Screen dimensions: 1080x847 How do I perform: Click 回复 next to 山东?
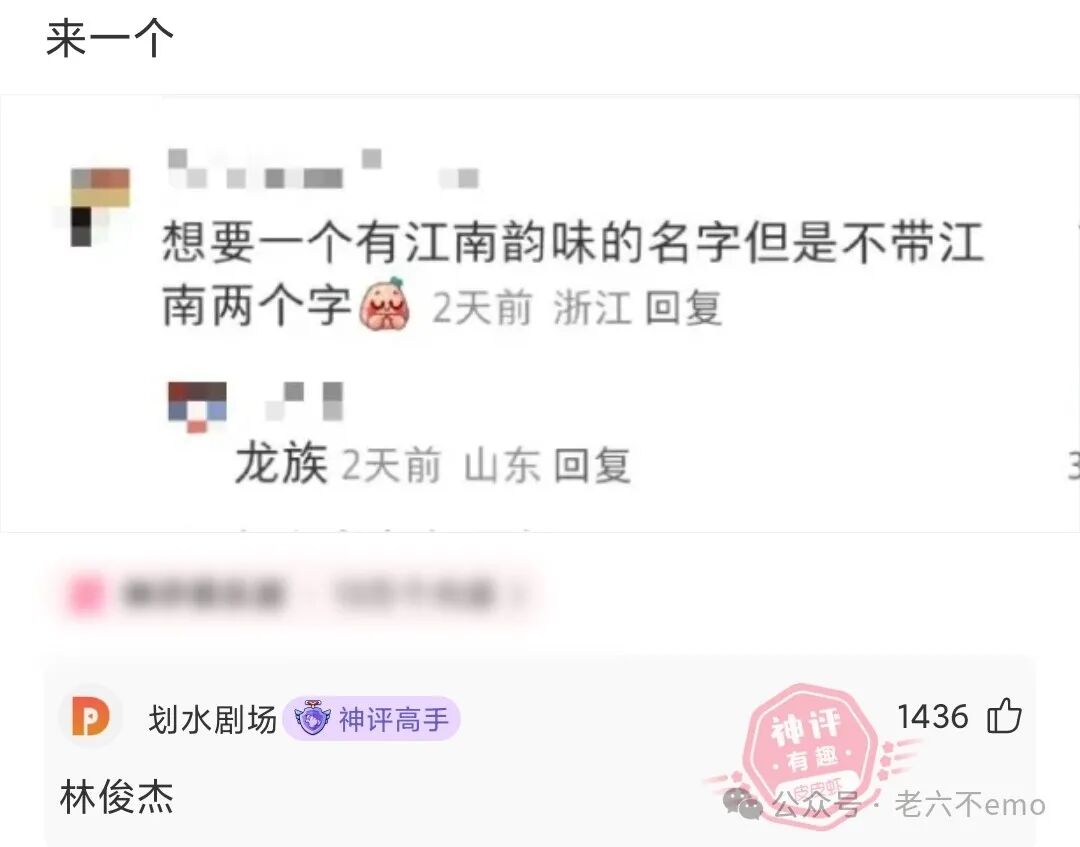tap(592, 465)
